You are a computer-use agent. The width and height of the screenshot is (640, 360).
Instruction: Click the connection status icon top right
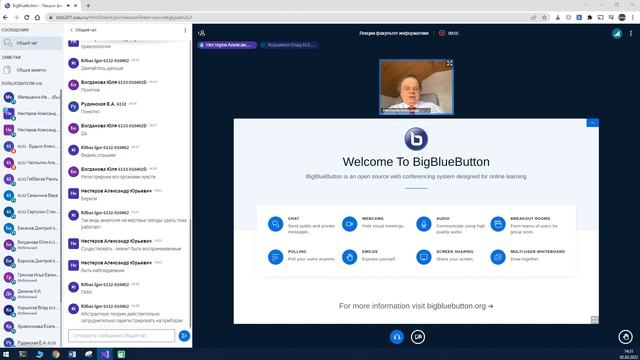(x=617, y=33)
